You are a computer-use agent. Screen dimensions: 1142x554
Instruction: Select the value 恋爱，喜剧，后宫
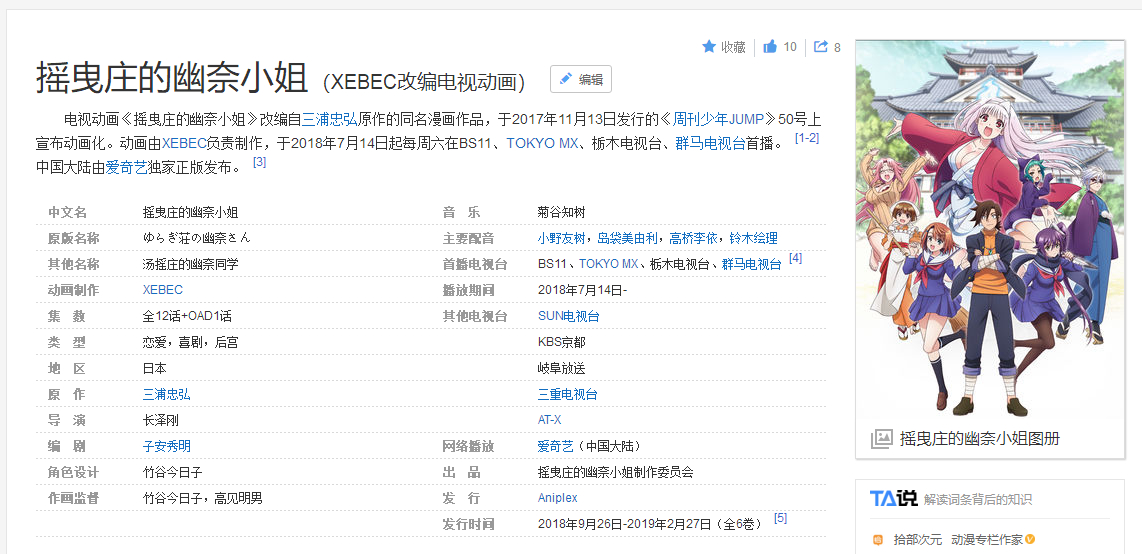[190, 342]
